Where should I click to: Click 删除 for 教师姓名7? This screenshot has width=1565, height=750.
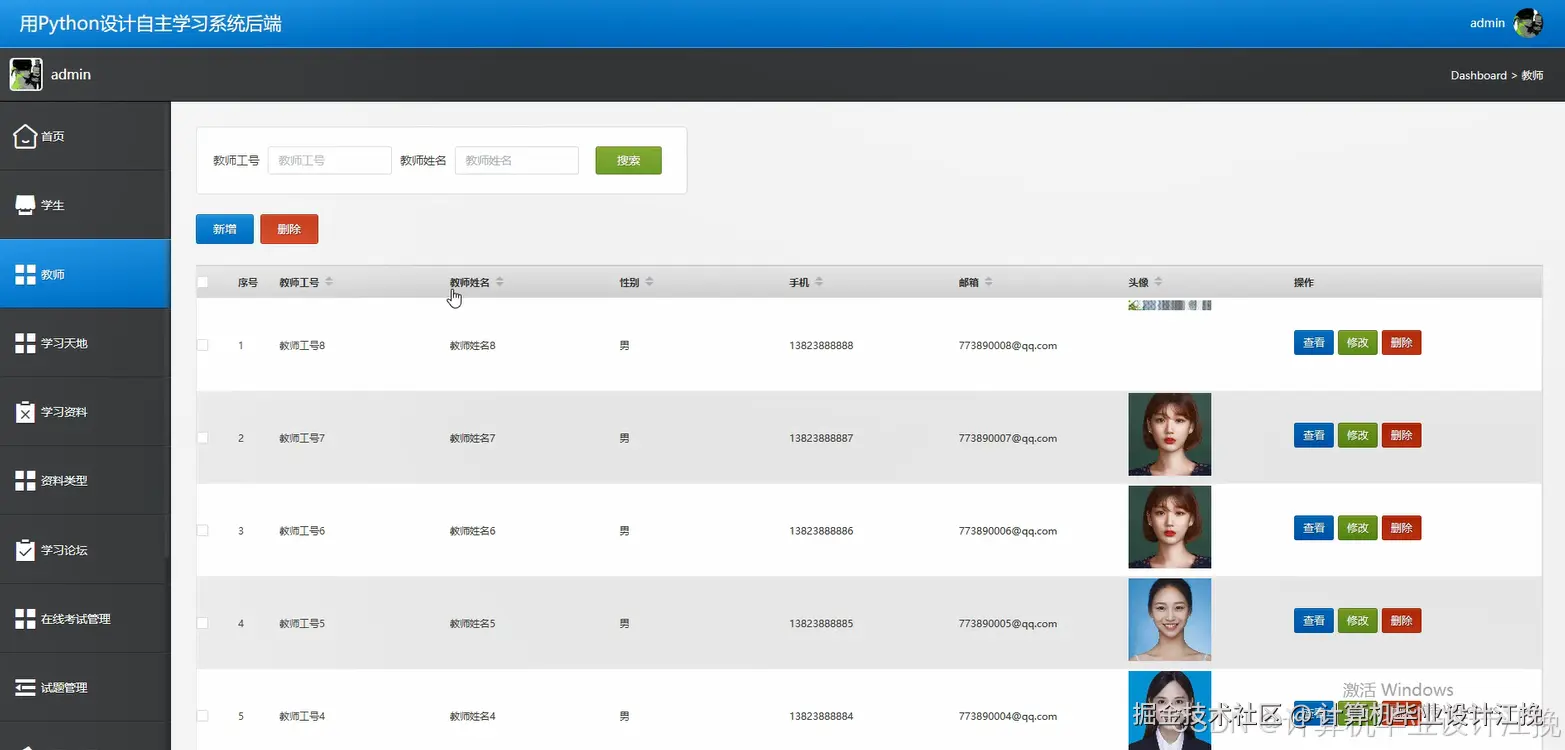(1401, 435)
